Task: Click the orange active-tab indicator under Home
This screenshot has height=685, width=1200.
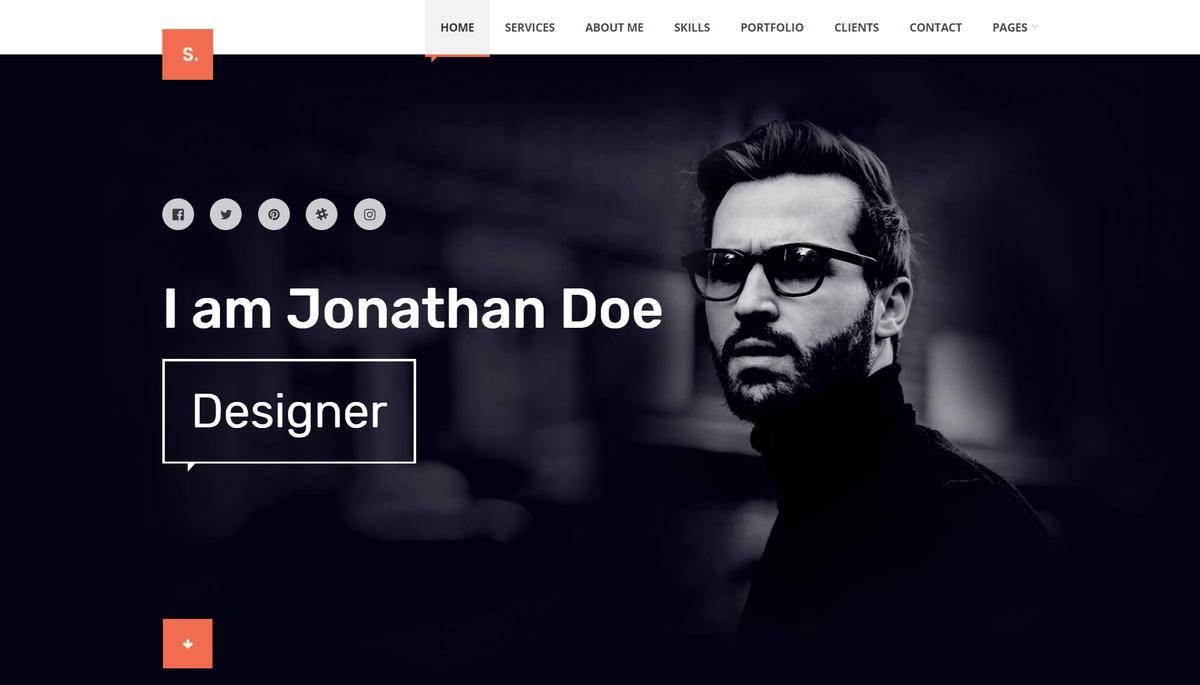Action: click(x=457, y=57)
